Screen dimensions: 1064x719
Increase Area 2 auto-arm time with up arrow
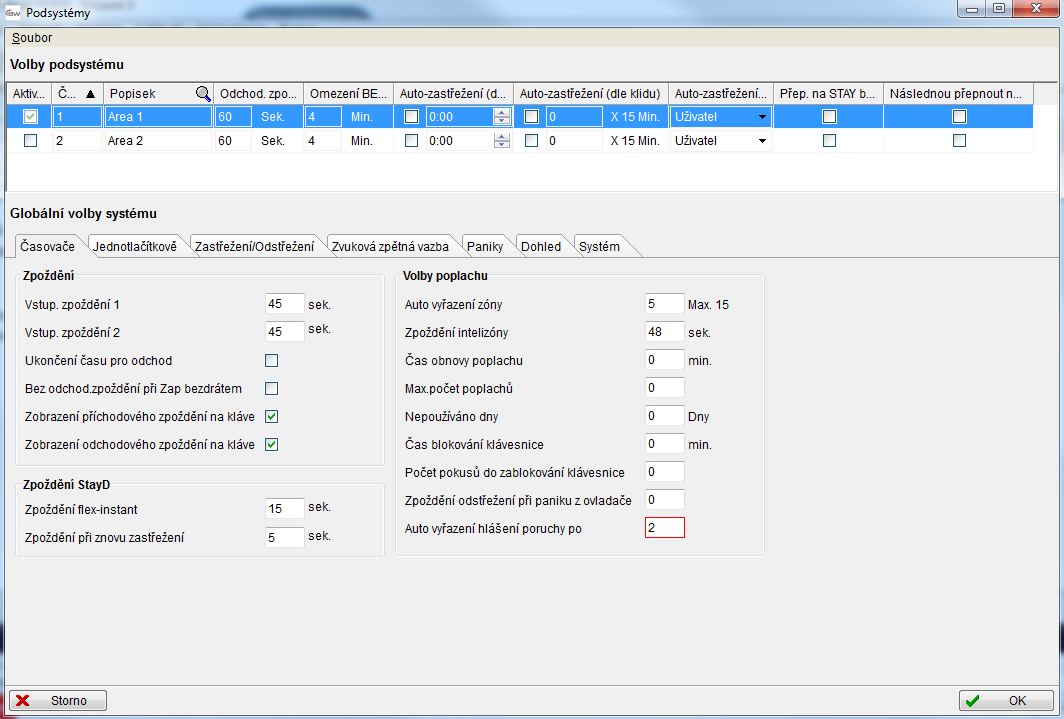pos(502,137)
